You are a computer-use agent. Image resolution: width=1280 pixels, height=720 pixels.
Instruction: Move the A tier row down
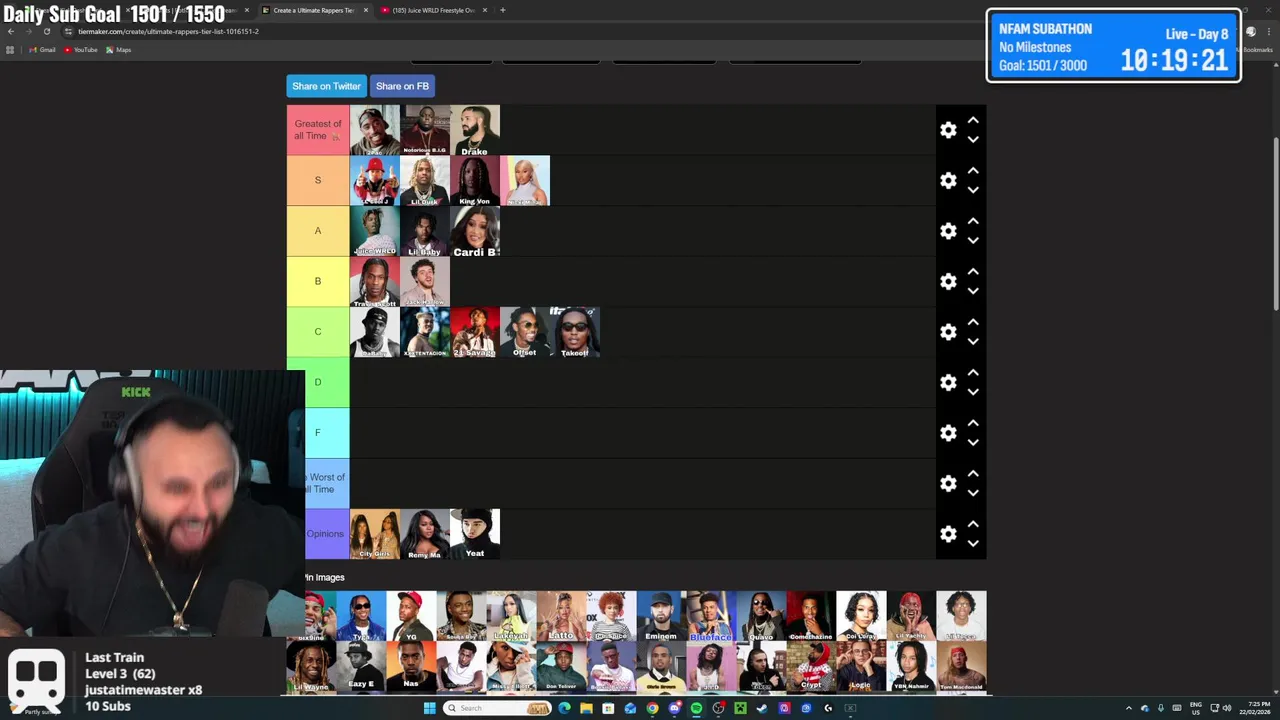point(973,241)
